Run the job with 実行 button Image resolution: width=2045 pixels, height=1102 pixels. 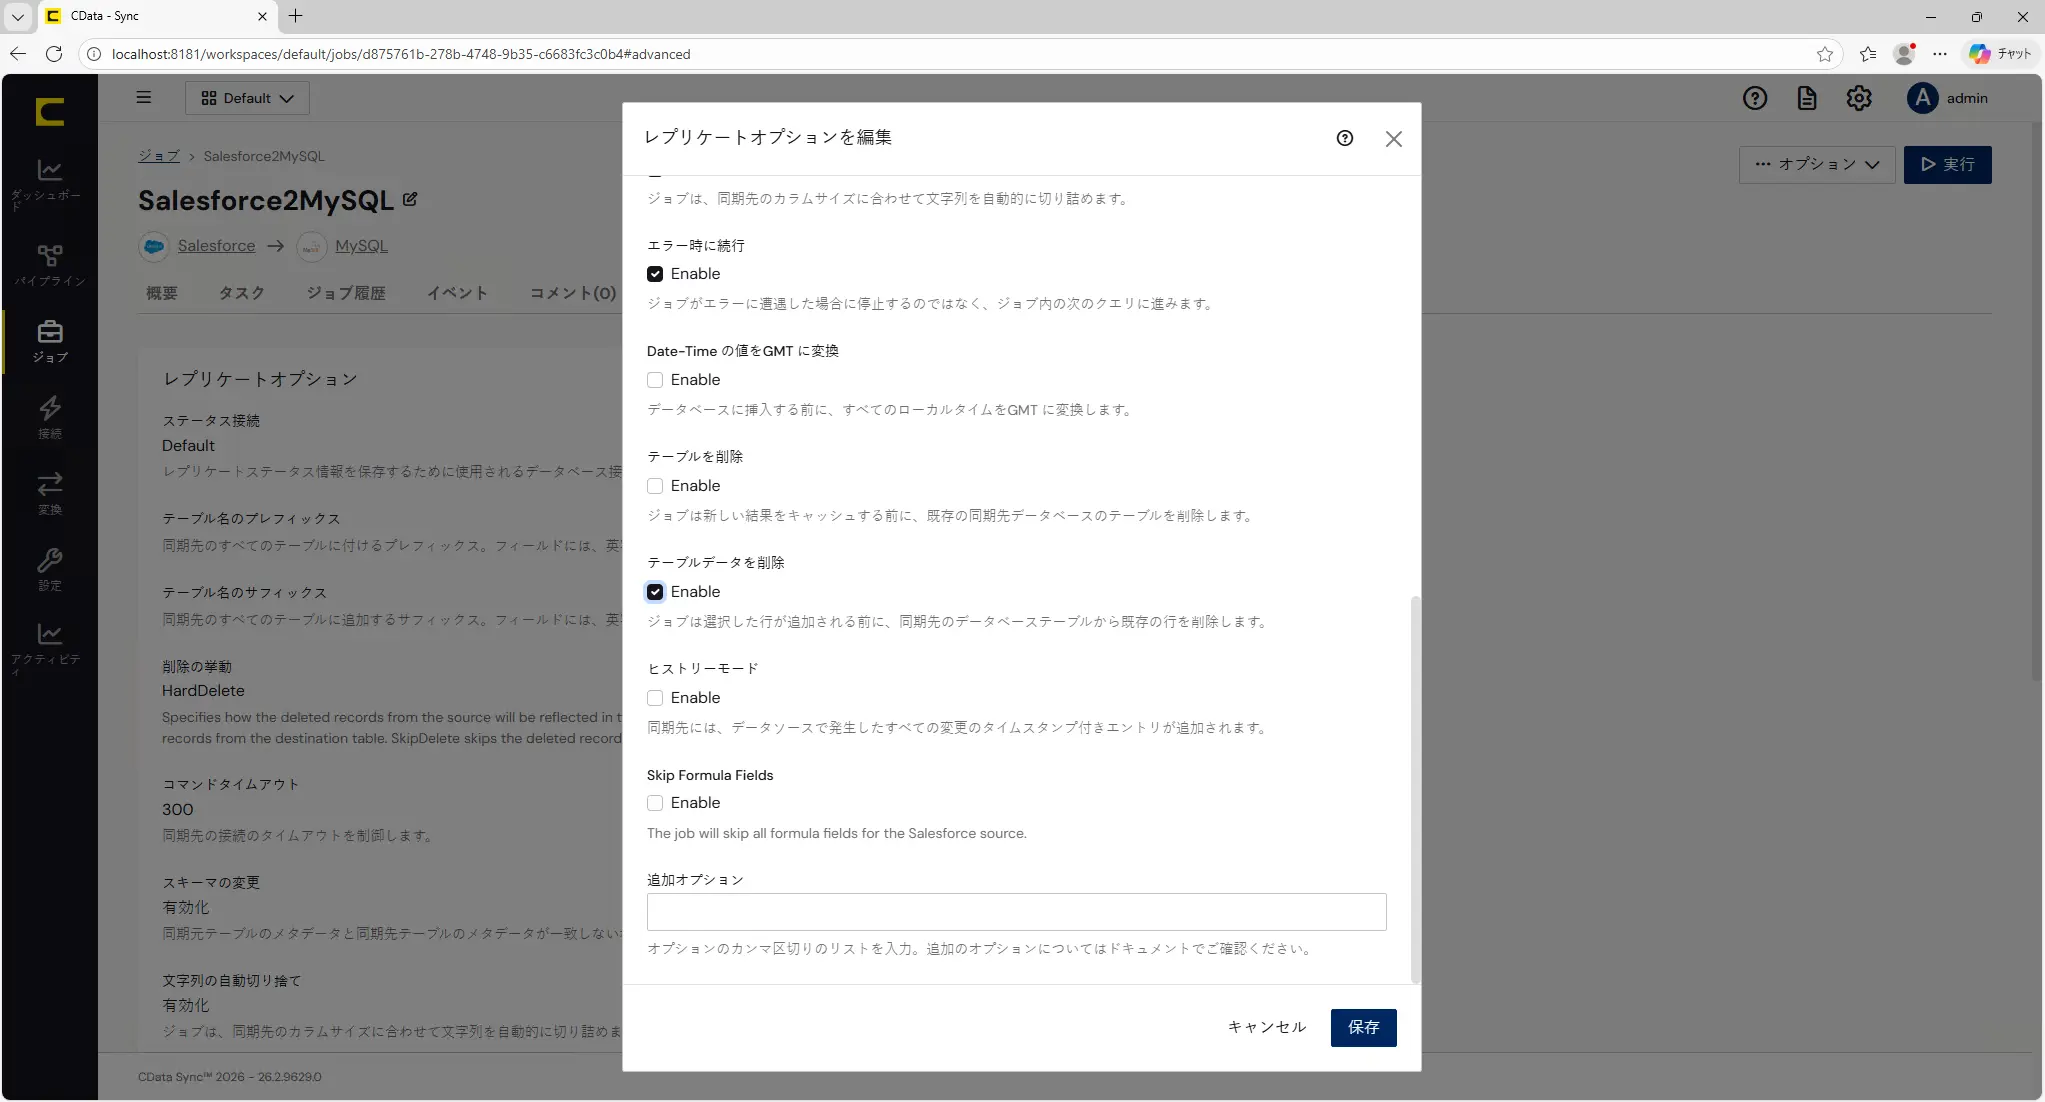tap(1947, 164)
